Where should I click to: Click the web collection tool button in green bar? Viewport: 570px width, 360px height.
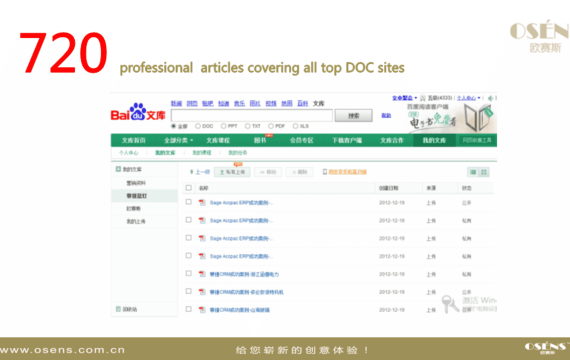[477, 140]
